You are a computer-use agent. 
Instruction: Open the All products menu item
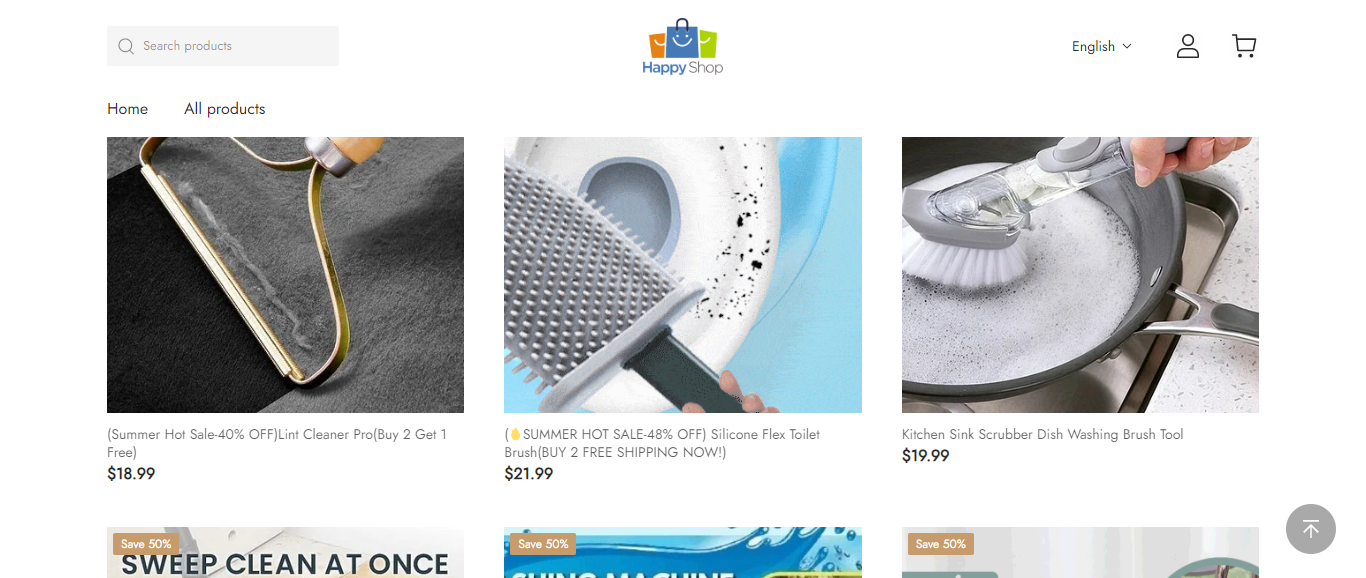coord(224,109)
